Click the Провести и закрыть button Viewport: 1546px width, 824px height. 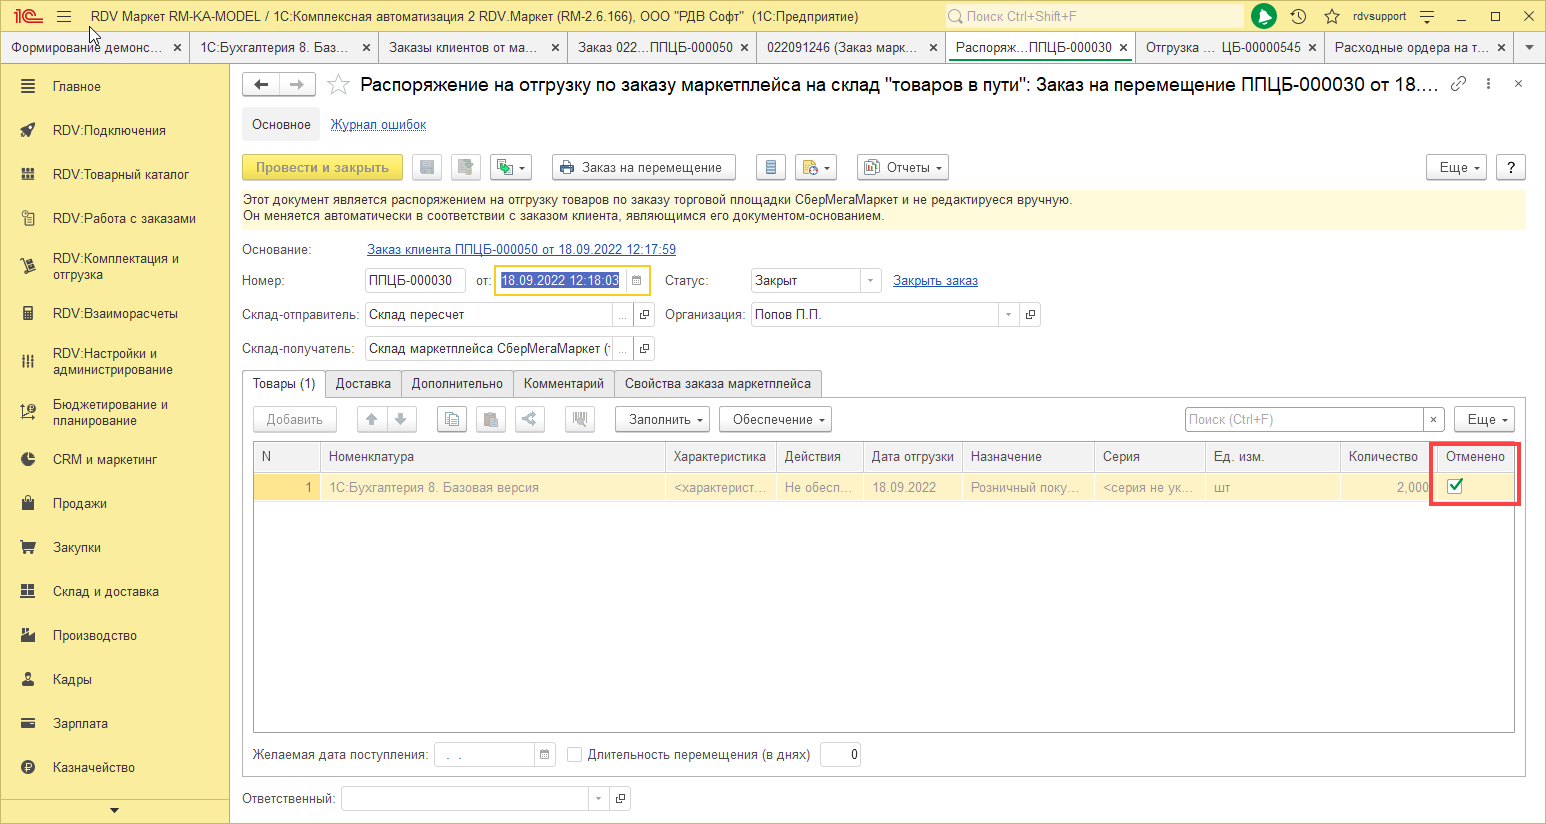coord(322,167)
